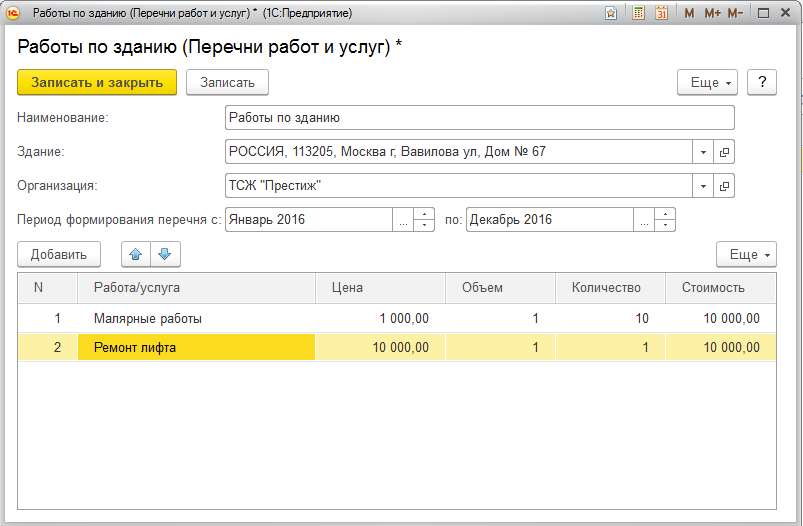Click the M- memory subtract button
The image size is (803, 526).
[x=735, y=14]
